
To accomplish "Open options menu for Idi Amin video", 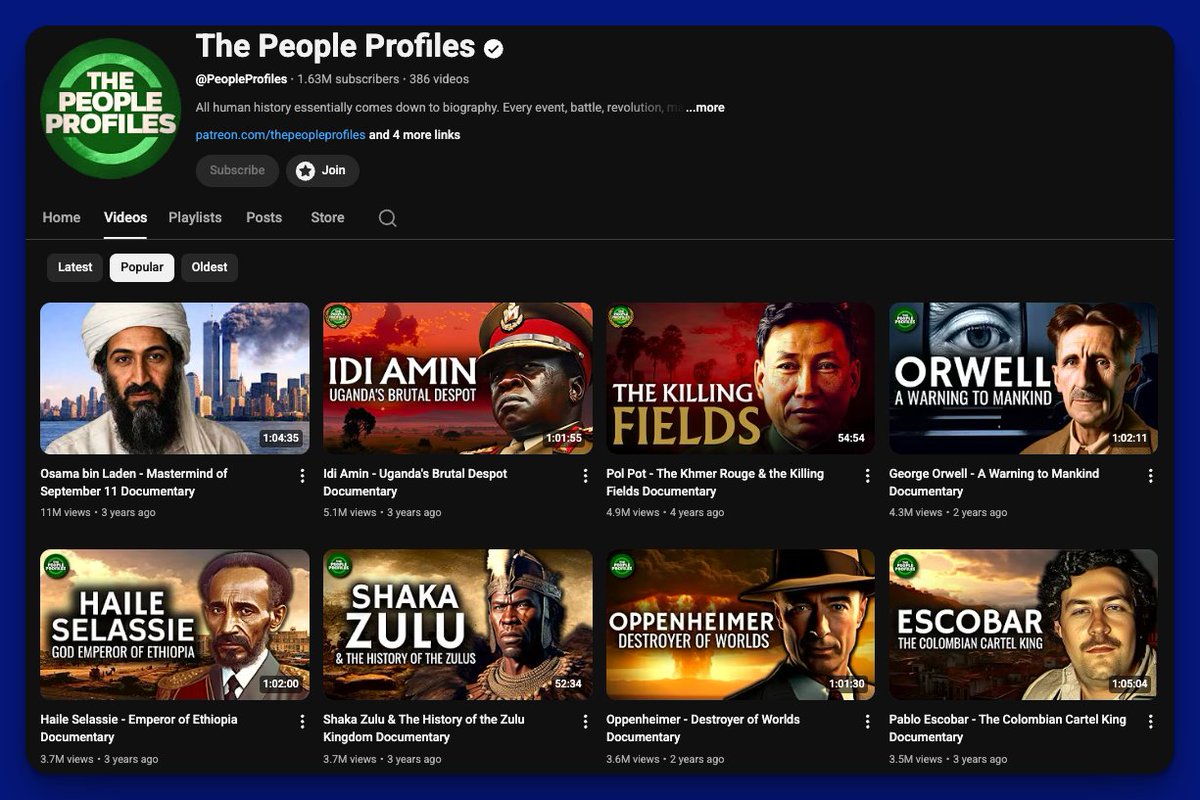I will (x=586, y=476).
